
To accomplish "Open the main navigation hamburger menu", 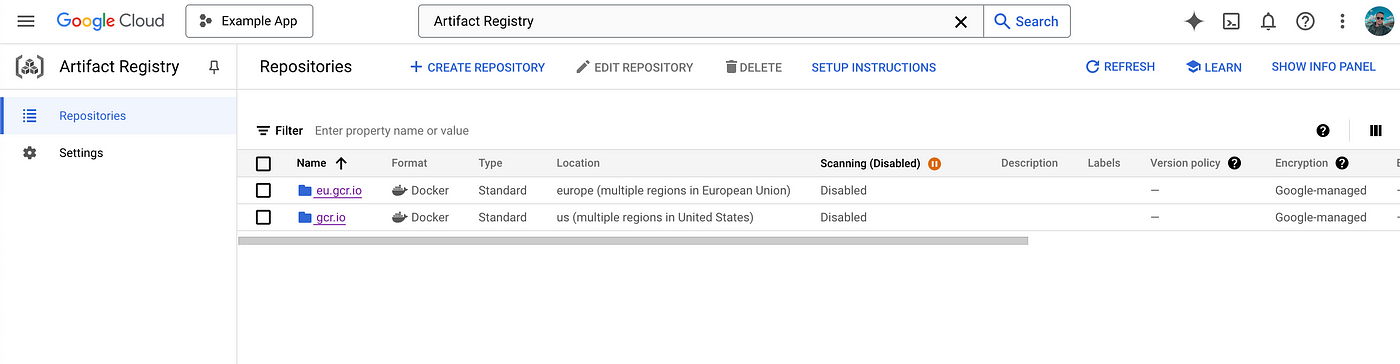I will [26, 21].
